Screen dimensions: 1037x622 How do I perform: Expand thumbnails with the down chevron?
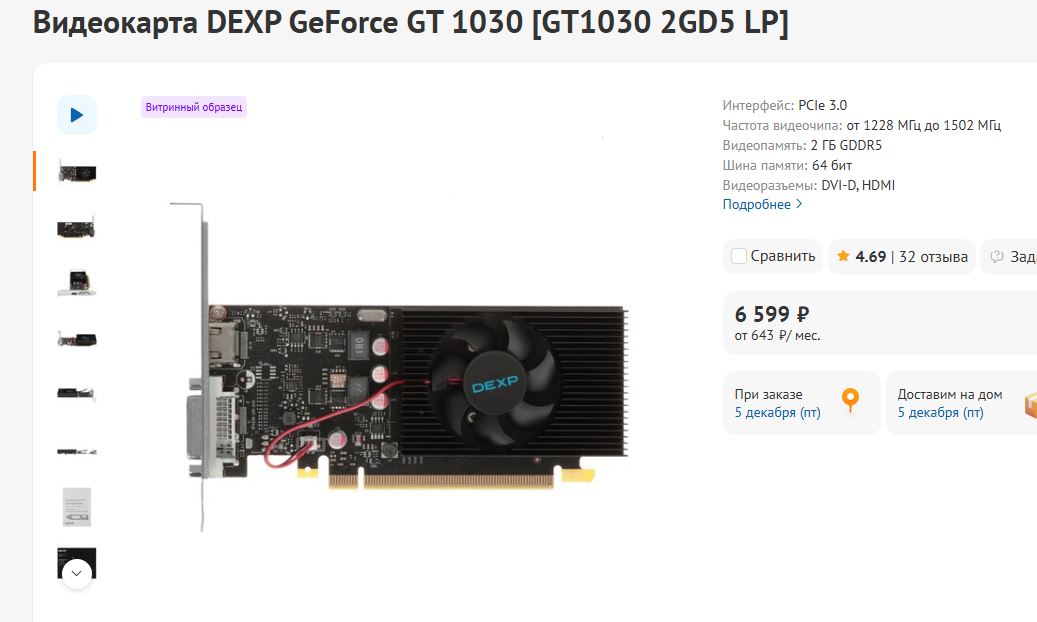pos(77,573)
